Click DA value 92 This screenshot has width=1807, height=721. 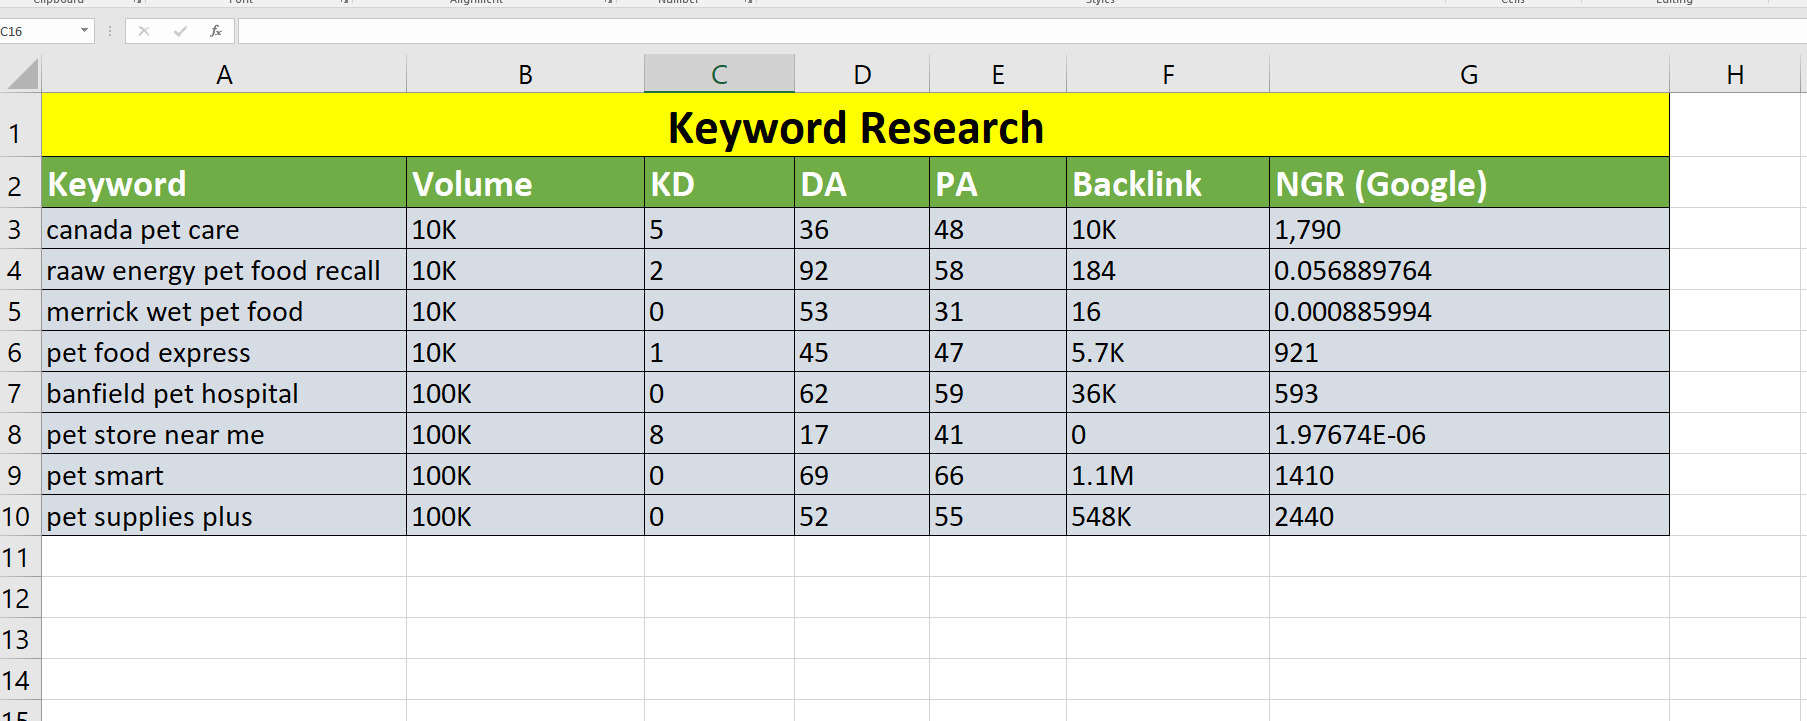click(862, 270)
